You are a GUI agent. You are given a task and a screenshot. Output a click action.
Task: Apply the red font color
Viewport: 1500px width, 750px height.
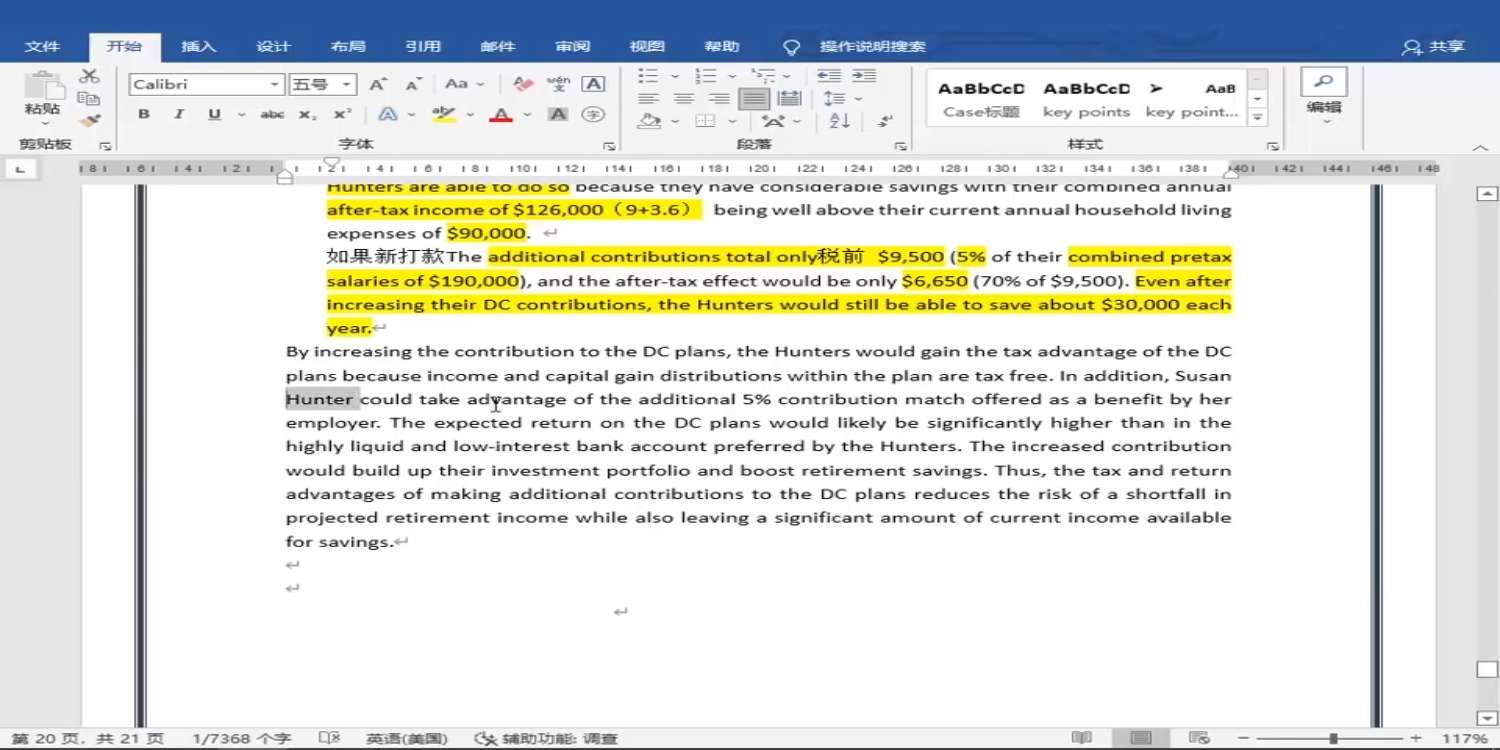[x=501, y=115]
